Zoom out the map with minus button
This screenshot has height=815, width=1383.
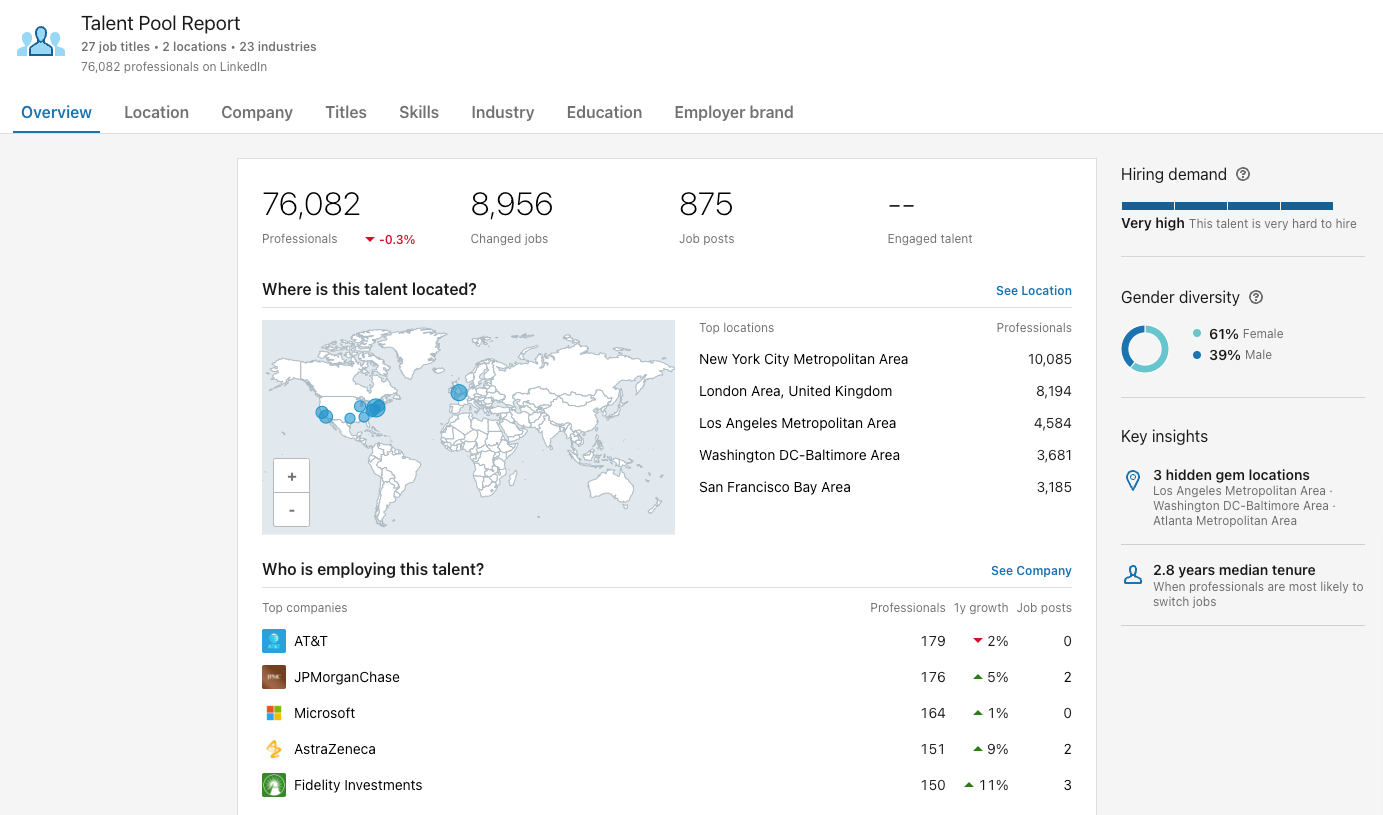click(291, 510)
